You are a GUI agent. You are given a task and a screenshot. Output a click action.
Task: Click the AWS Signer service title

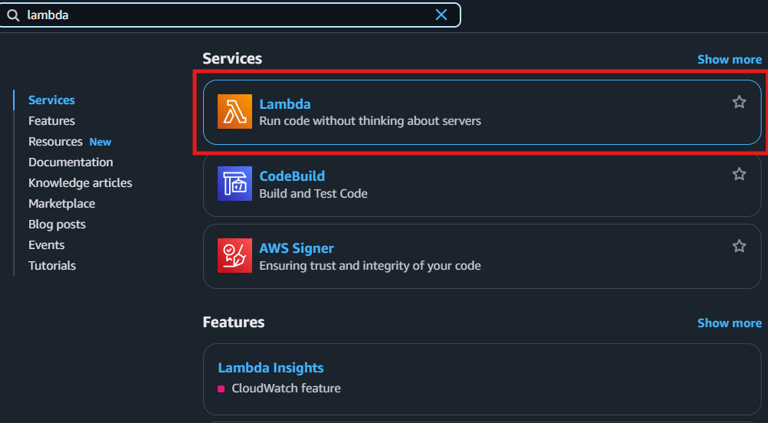(x=296, y=247)
